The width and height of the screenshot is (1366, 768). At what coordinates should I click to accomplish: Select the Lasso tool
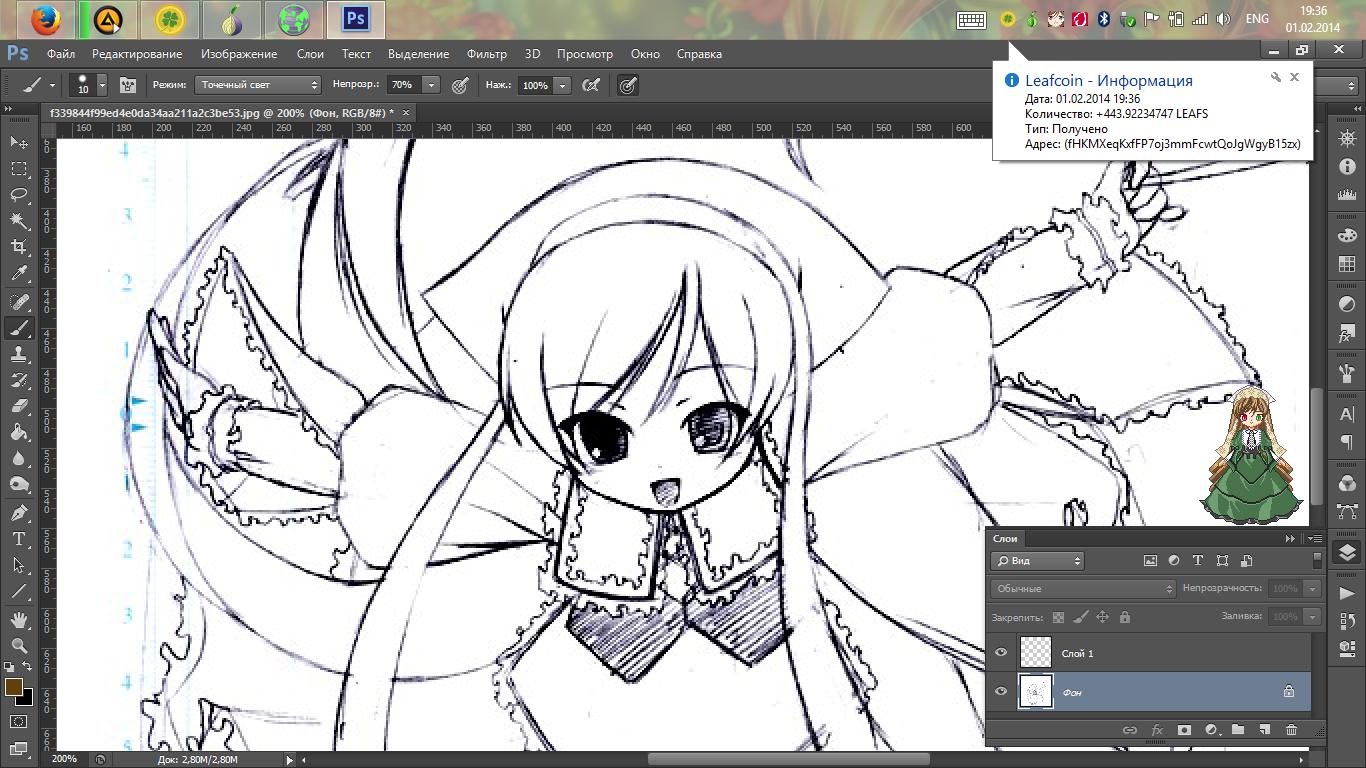(x=19, y=195)
